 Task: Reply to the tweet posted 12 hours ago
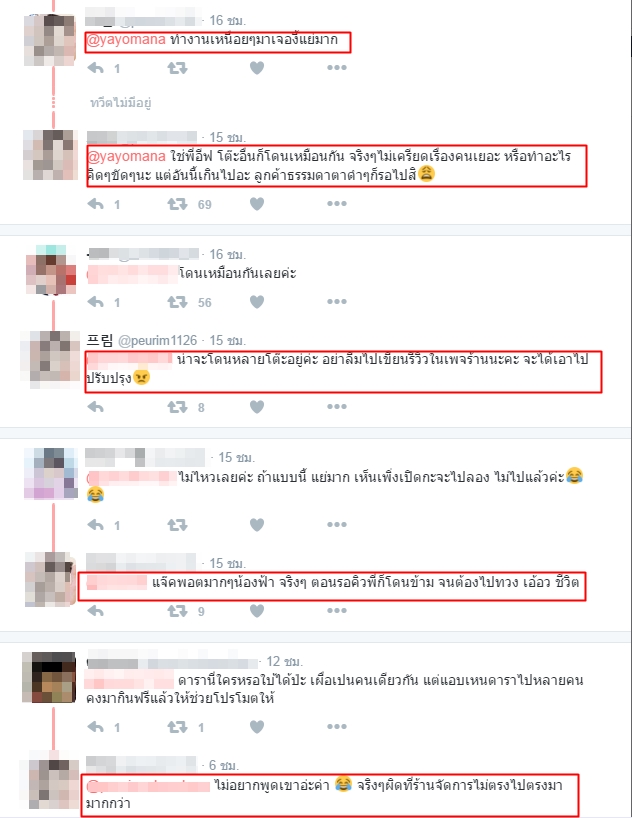[95, 726]
